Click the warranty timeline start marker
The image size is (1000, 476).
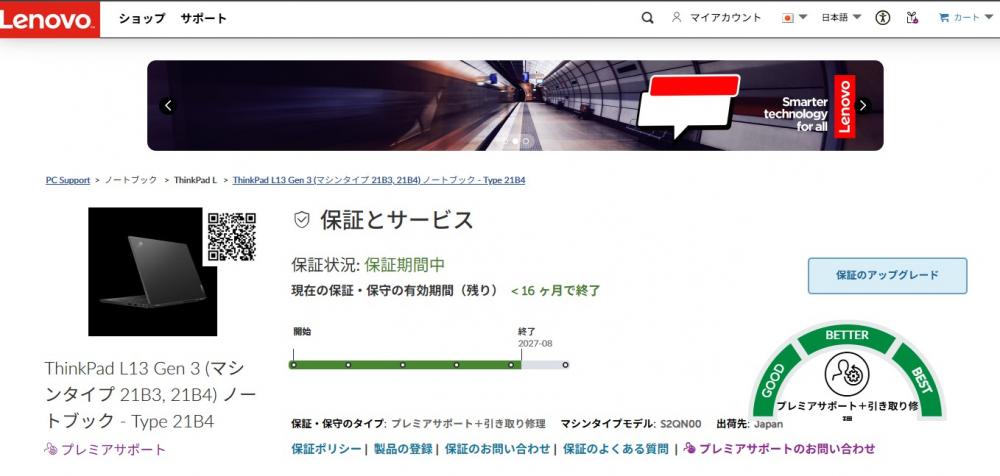coord(293,365)
